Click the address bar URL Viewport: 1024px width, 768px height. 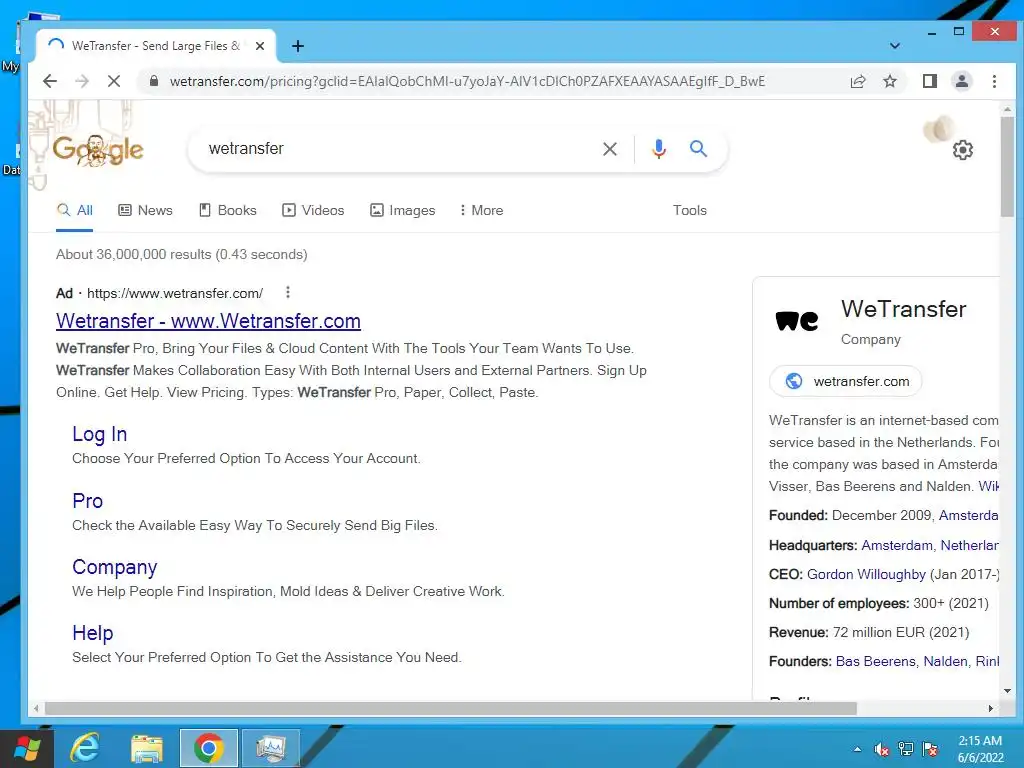[x=467, y=81]
